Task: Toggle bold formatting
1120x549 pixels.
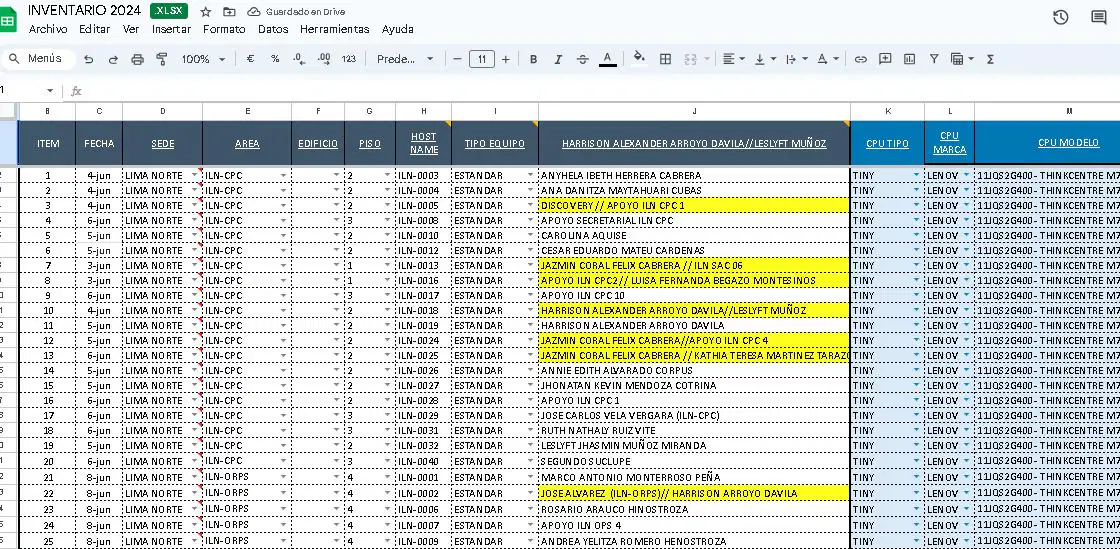Action: 533,59
